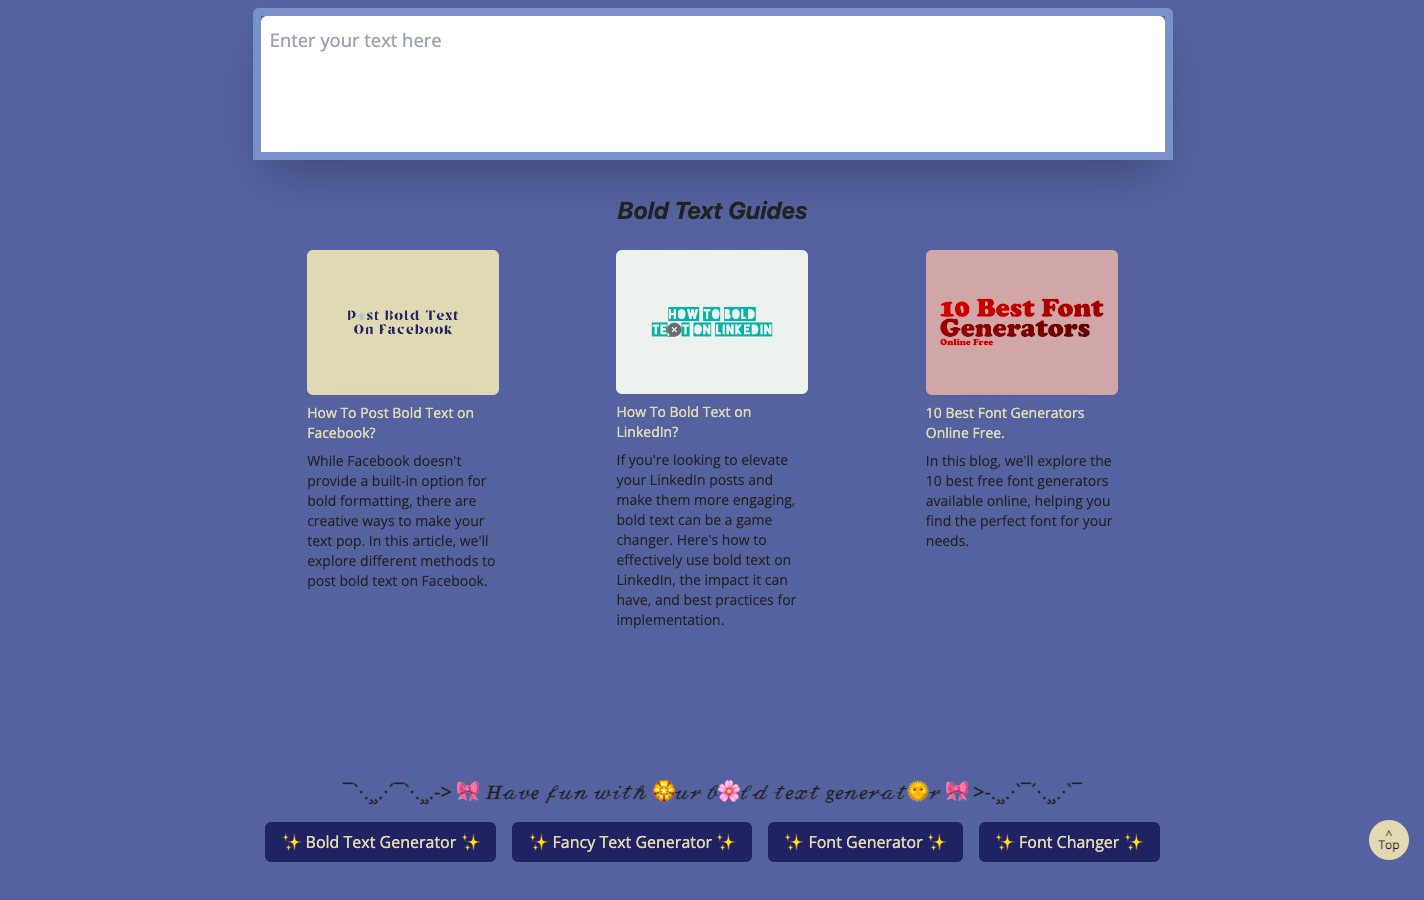Open "How To Post Bold Text on Facebook?" link
Viewport: 1424px width, 900px height.
coord(390,423)
